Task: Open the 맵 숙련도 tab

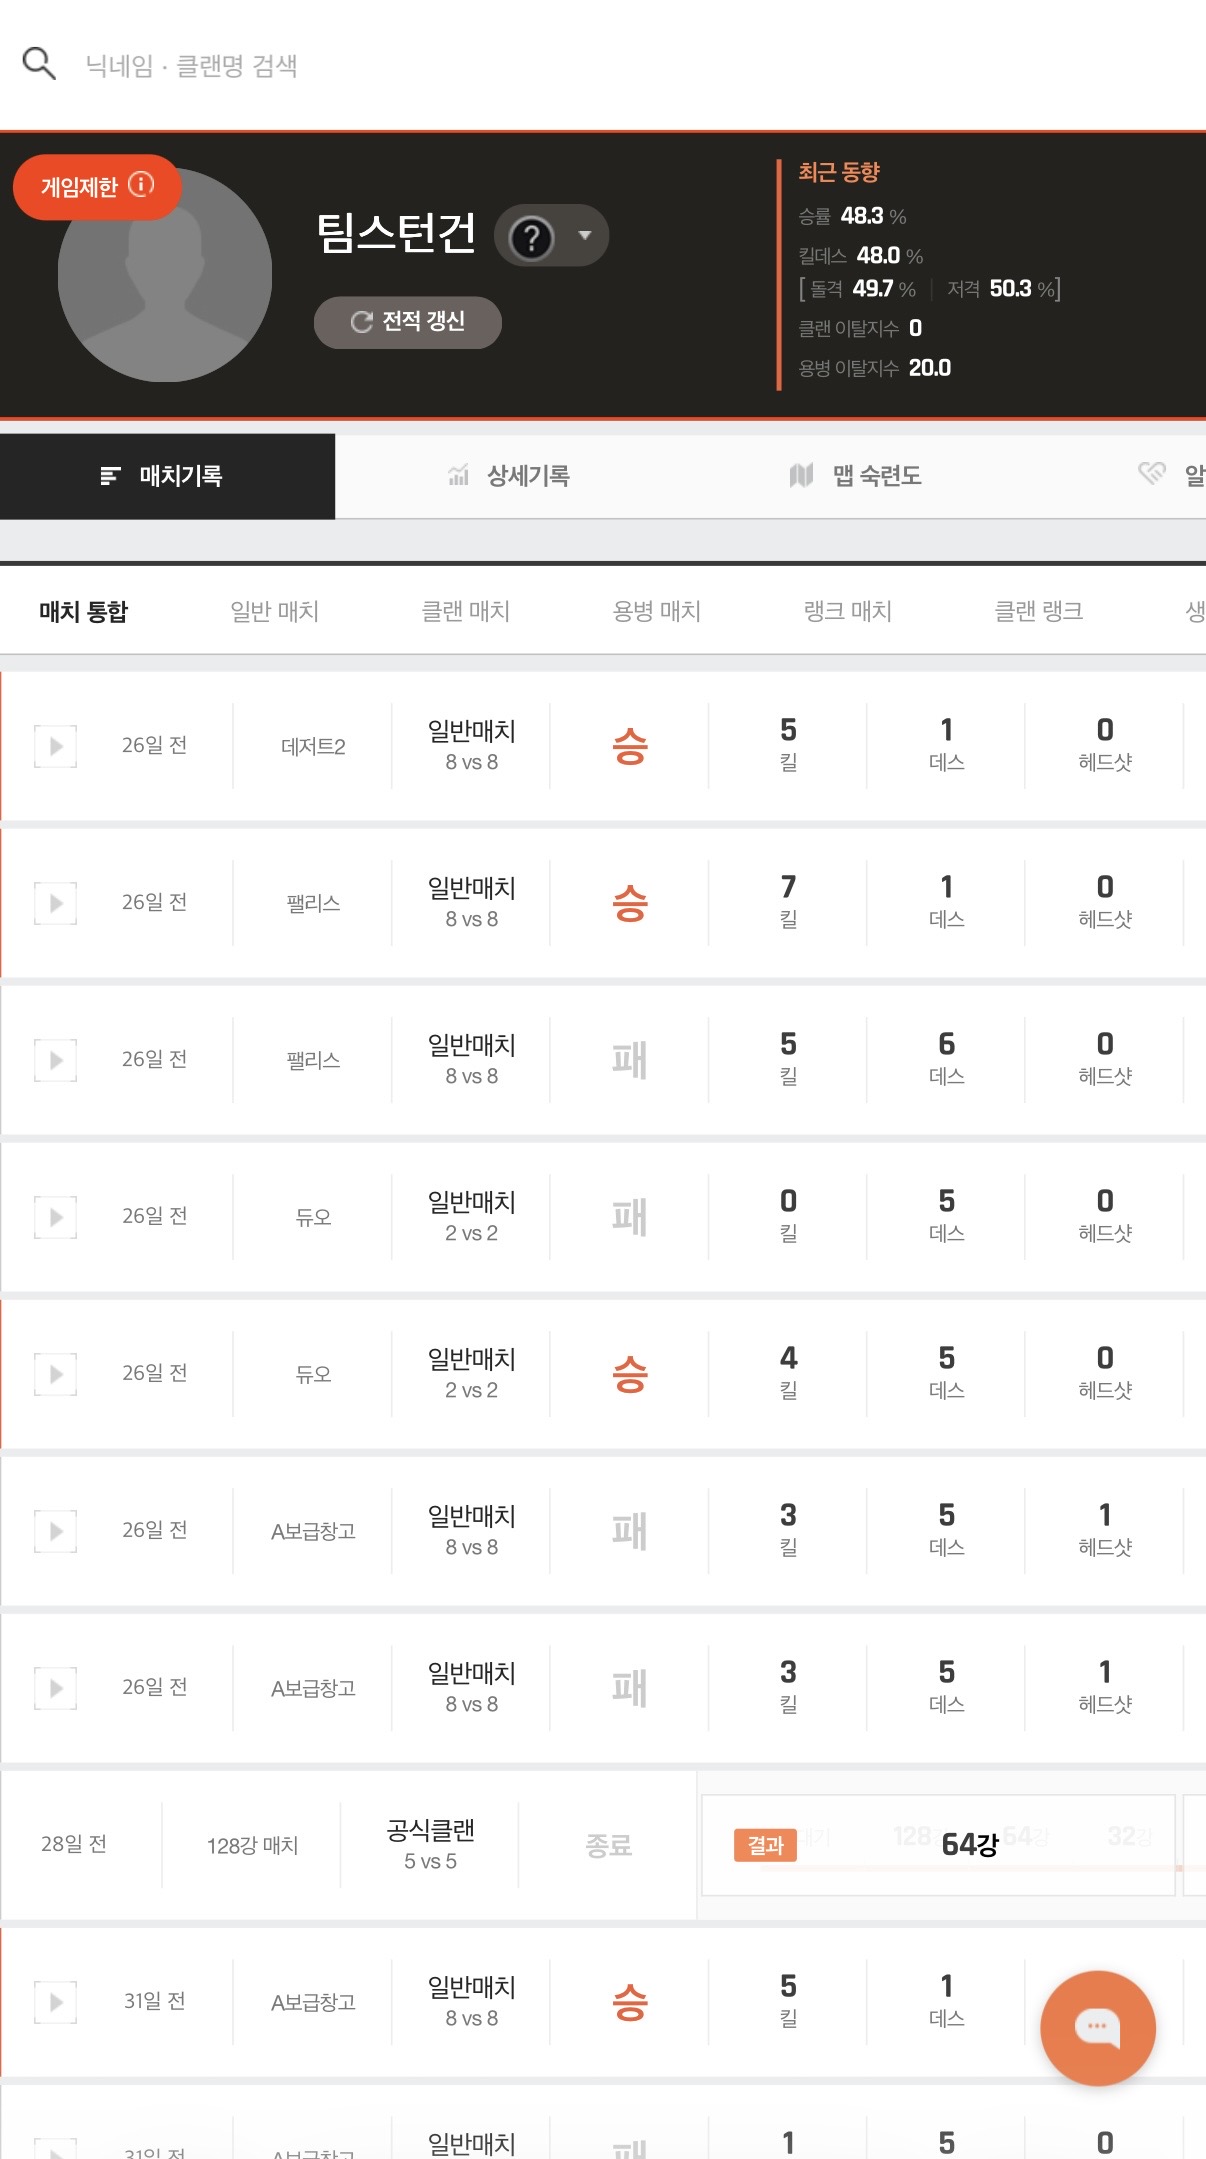Action: coord(856,476)
